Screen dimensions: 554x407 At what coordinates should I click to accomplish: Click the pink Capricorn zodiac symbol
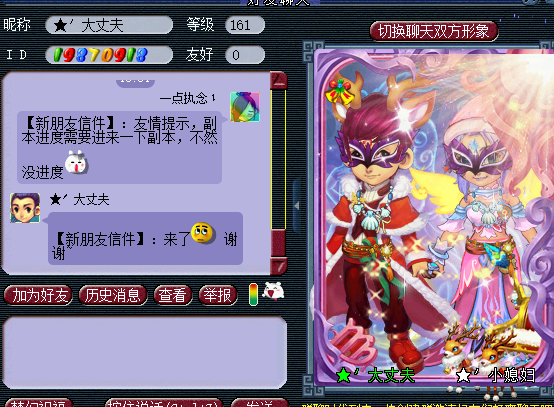(352, 340)
